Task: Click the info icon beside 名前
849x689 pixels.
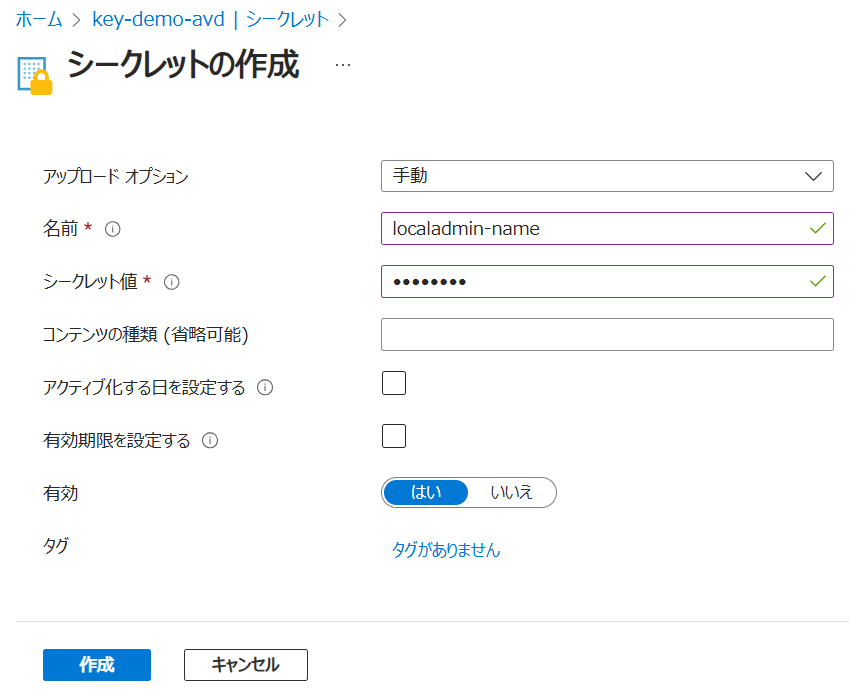Action: (113, 229)
